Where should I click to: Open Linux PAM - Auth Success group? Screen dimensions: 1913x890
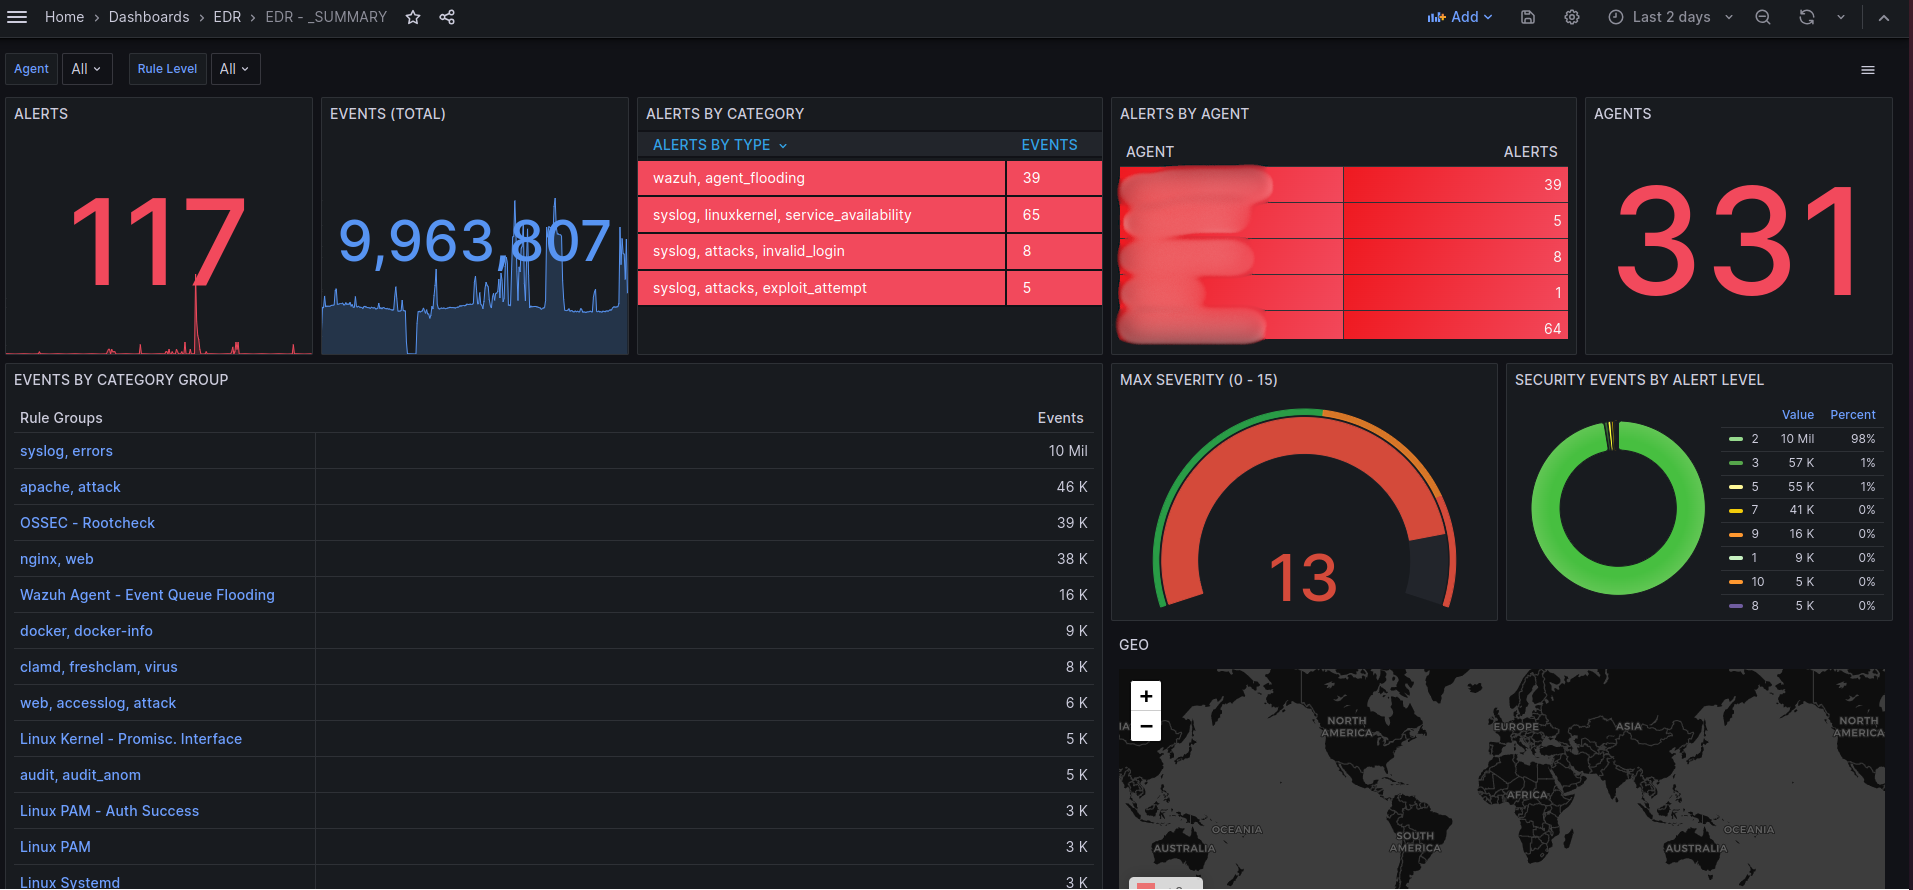click(x=109, y=811)
